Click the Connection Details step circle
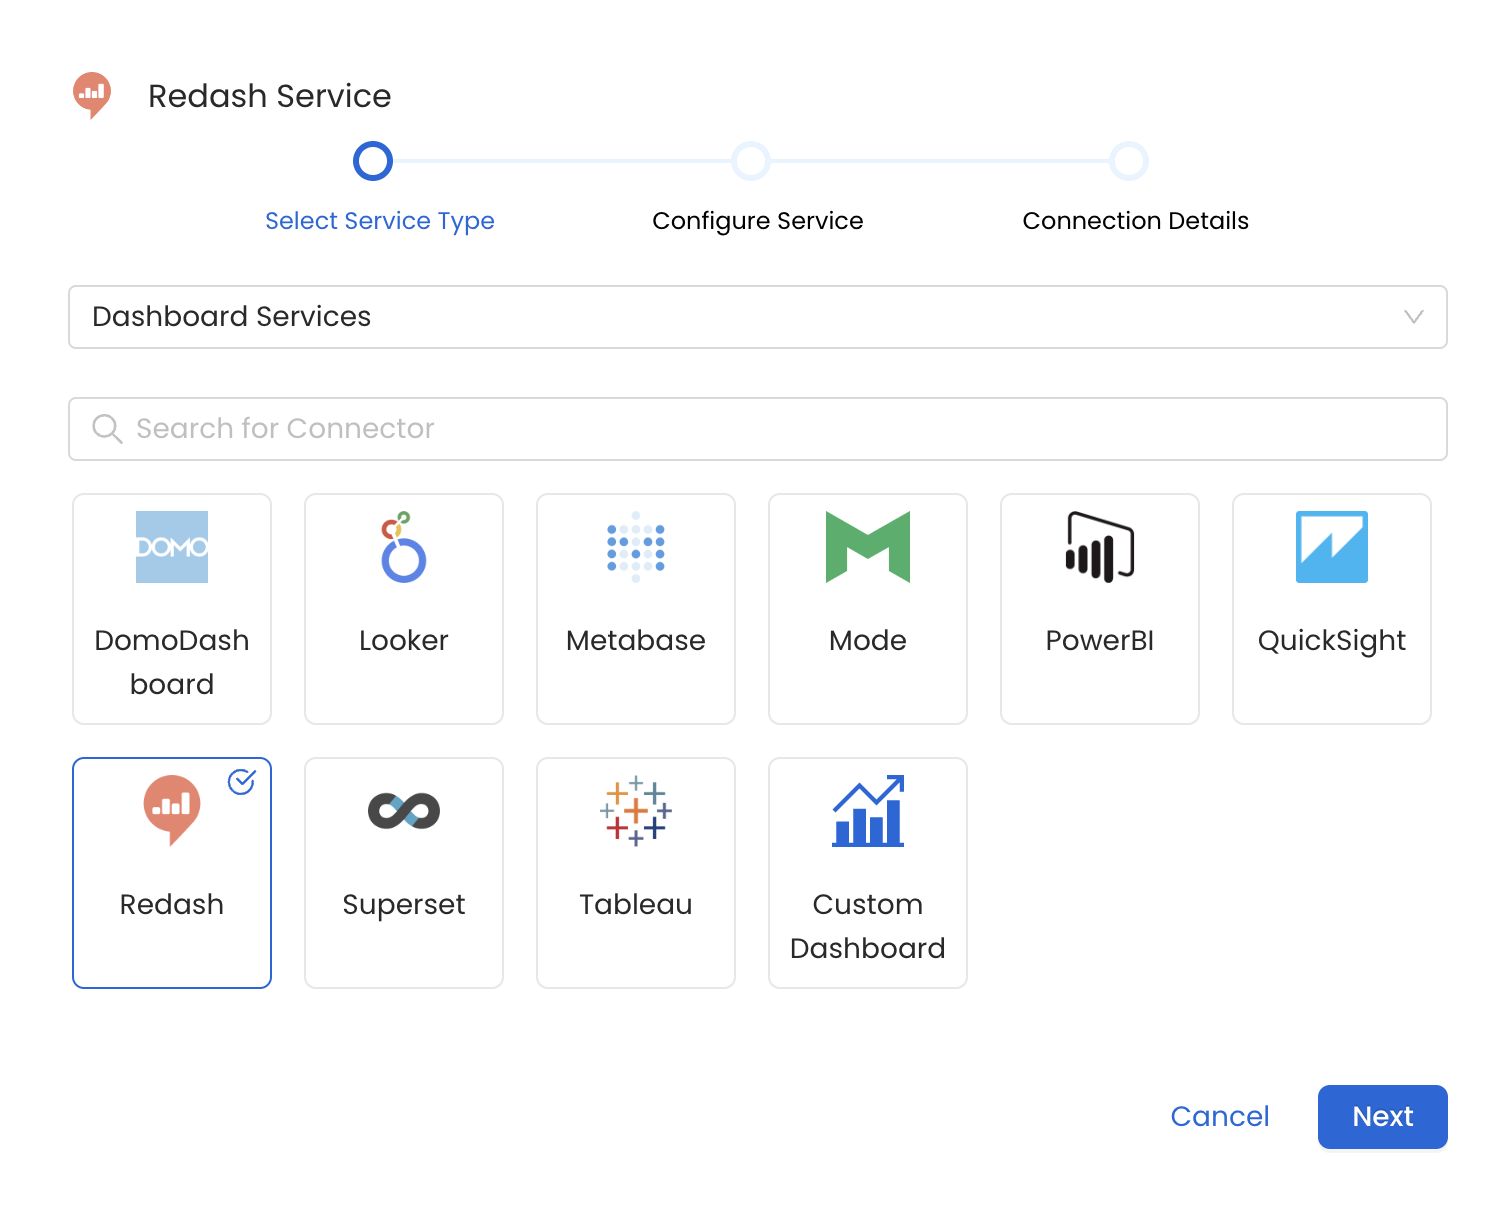Viewport: 1512px width, 1216px height. (x=1129, y=161)
